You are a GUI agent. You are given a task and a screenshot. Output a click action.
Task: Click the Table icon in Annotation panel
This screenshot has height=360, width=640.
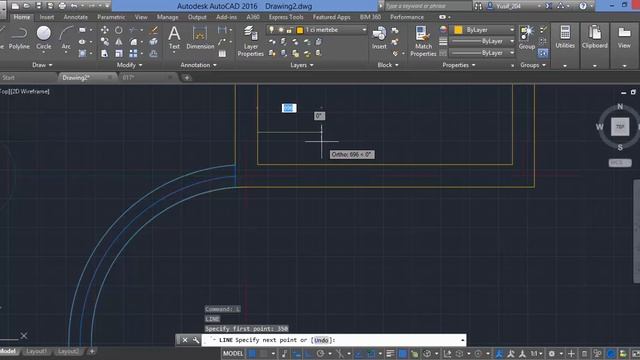tap(222, 53)
